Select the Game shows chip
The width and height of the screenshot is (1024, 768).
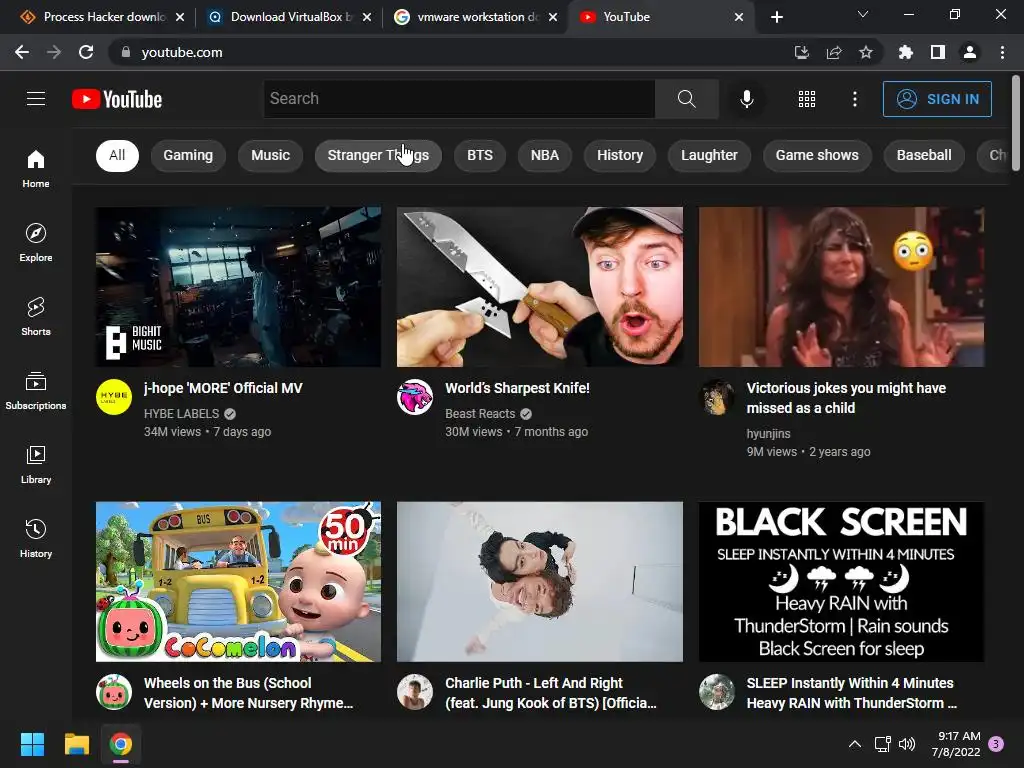(x=817, y=155)
